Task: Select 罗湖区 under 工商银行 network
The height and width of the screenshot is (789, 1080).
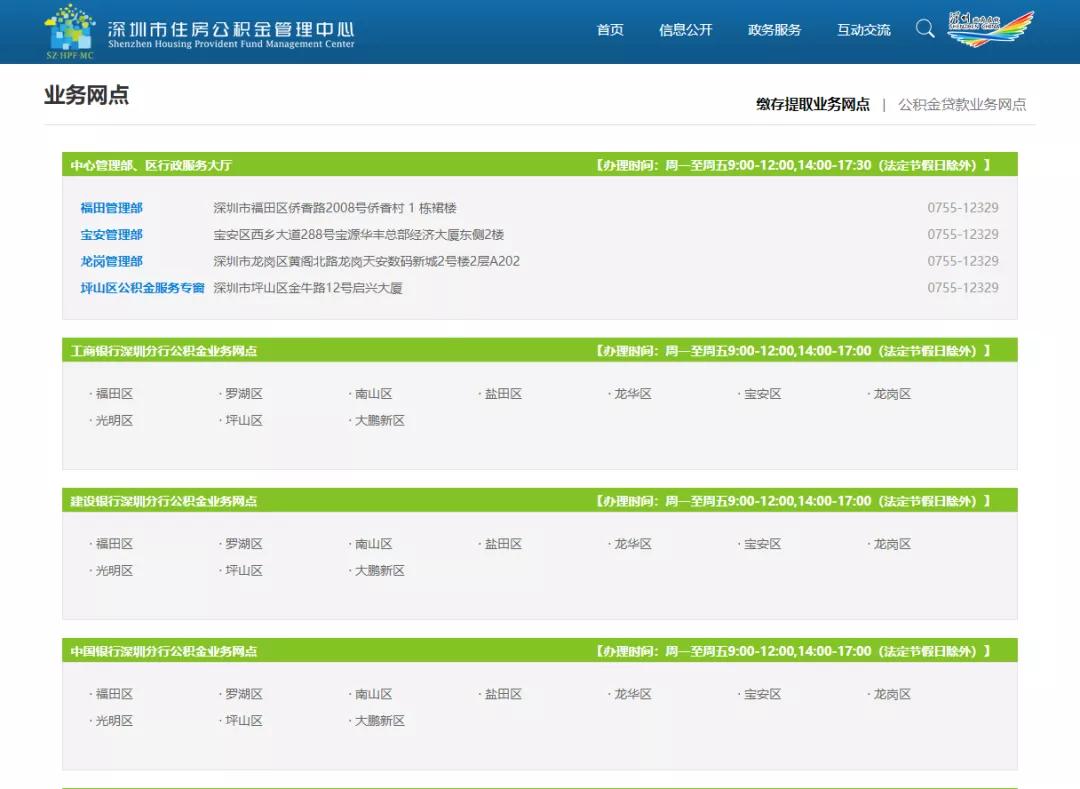Action: pos(243,393)
